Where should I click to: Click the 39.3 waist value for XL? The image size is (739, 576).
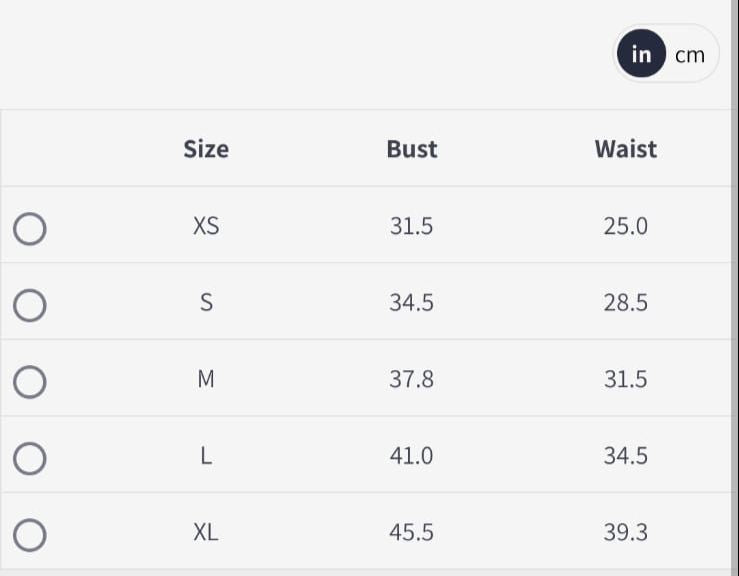[626, 532]
